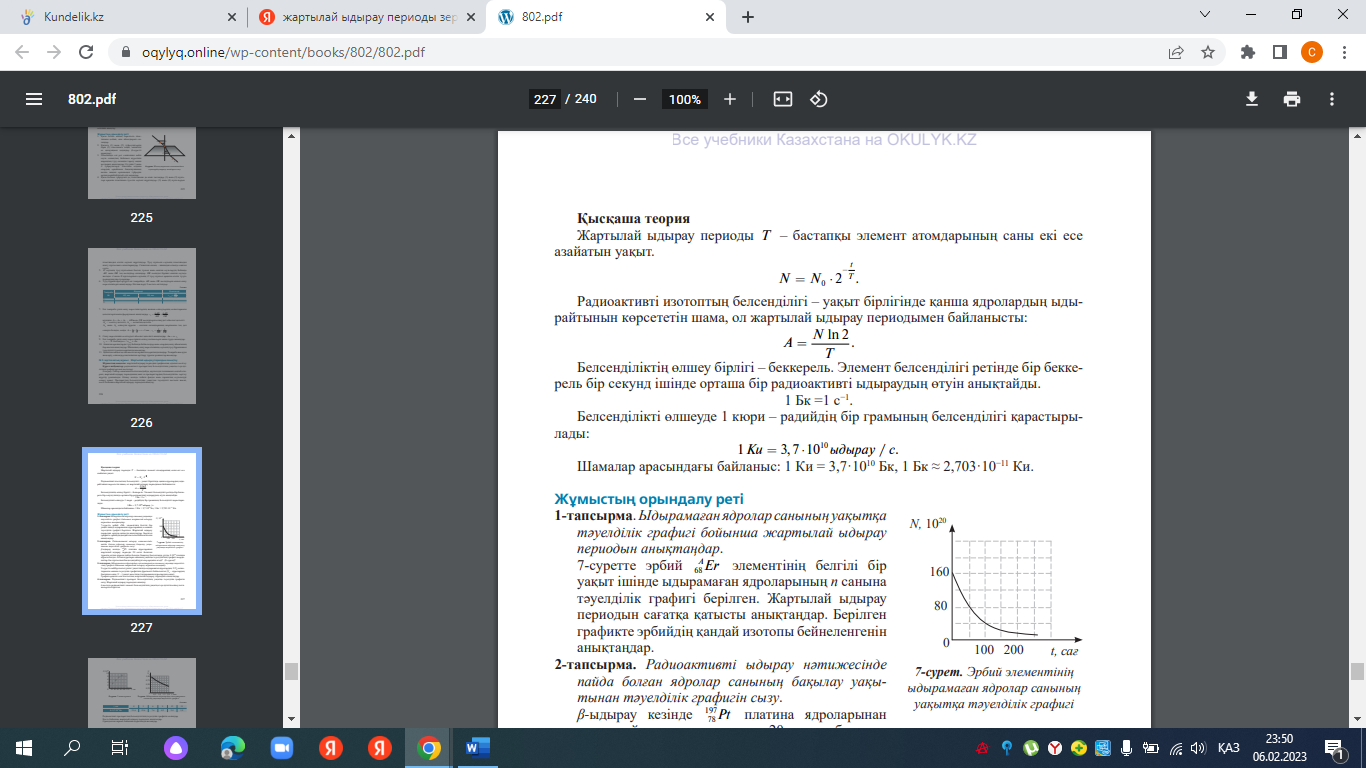Viewport: 1366px width, 768px height.
Task: Click the microphone tray icon
Action: tap(1126, 748)
